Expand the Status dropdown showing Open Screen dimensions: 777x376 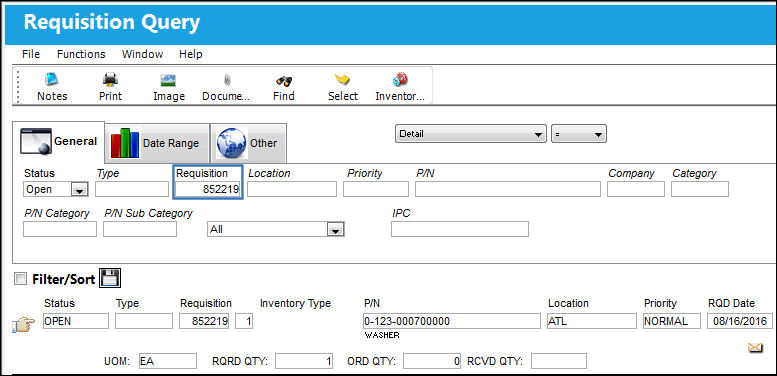coord(79,189)
